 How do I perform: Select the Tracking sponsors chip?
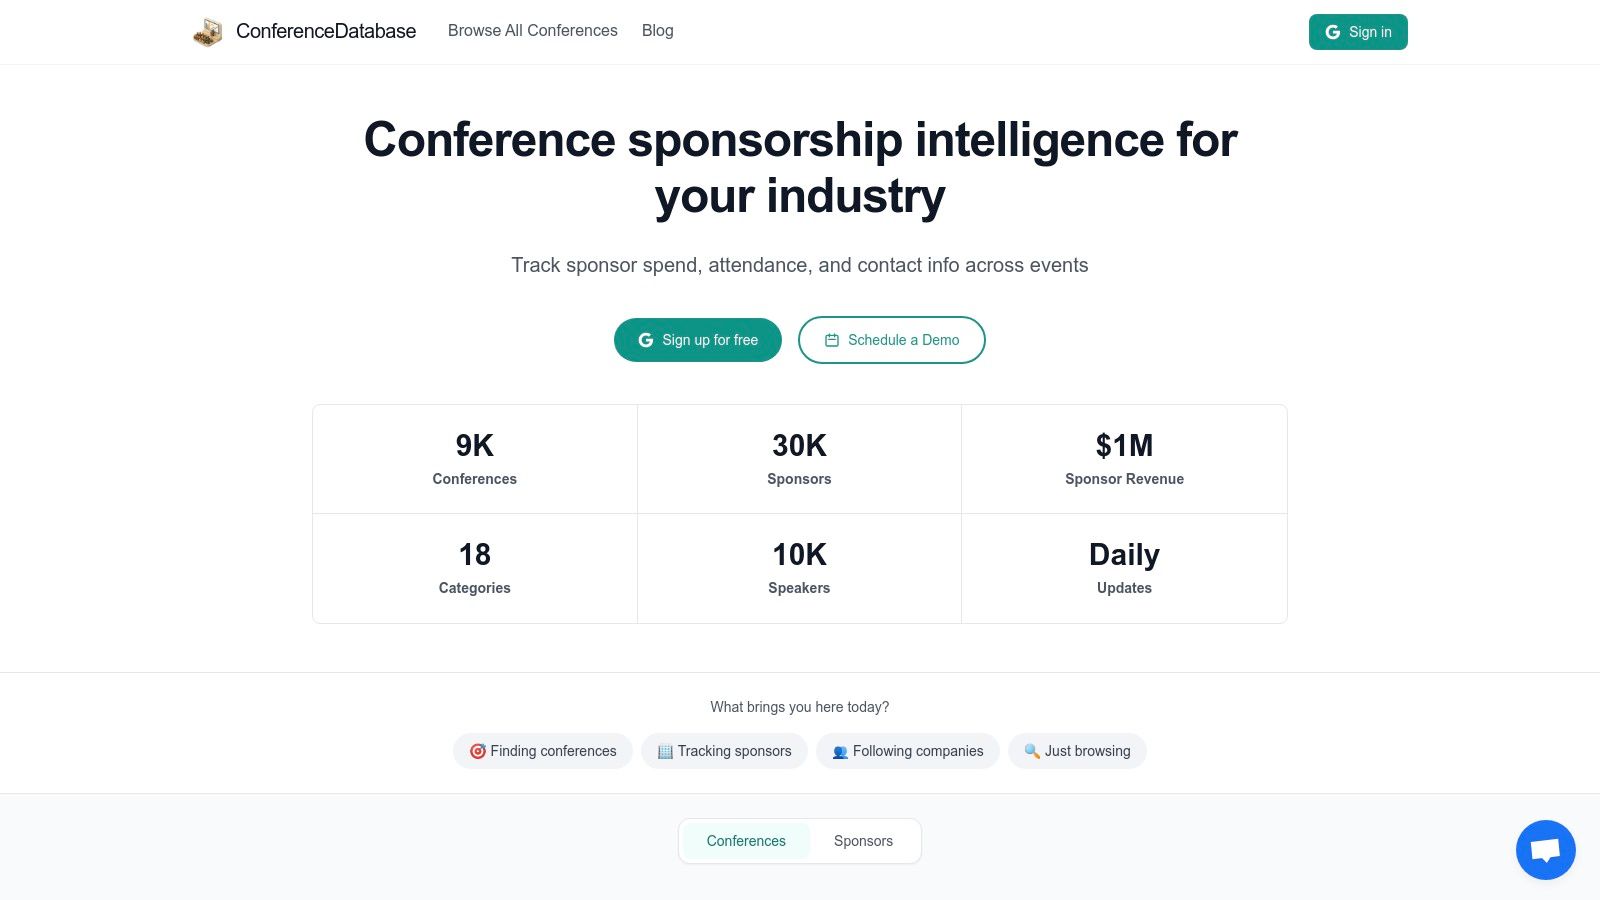point(724,751)
